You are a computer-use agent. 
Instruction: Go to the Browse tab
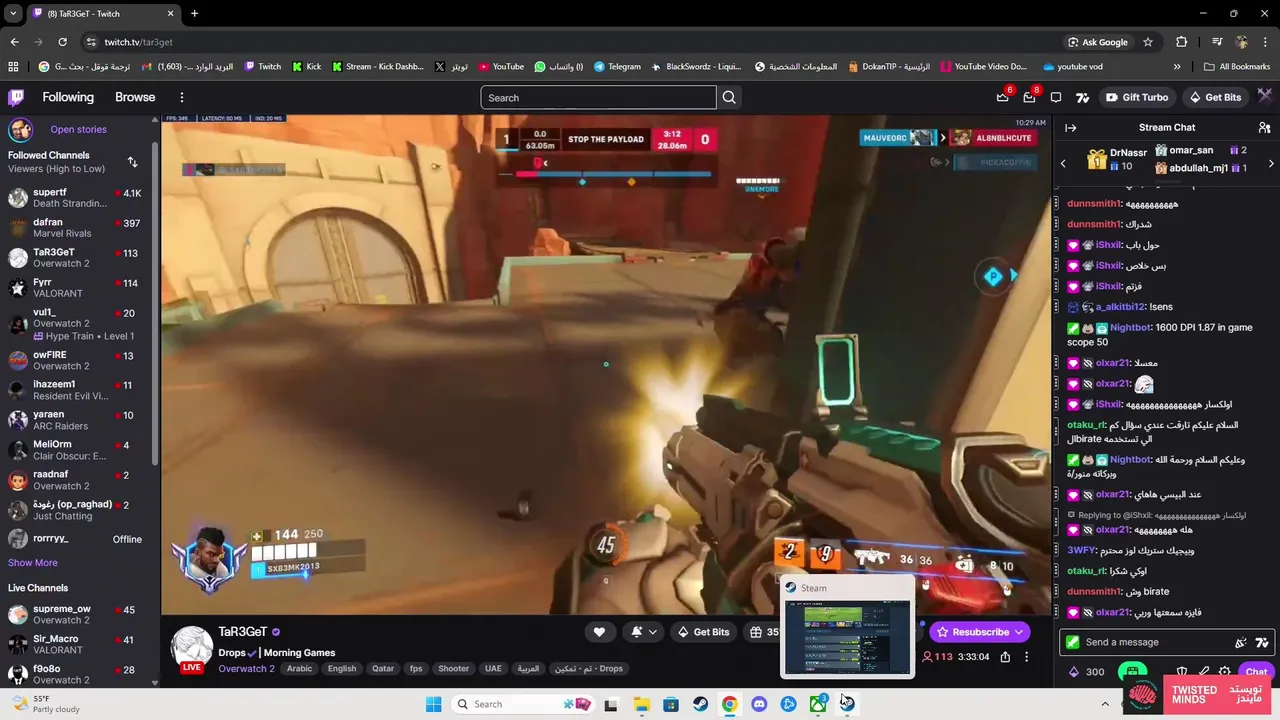pos(135,97)
